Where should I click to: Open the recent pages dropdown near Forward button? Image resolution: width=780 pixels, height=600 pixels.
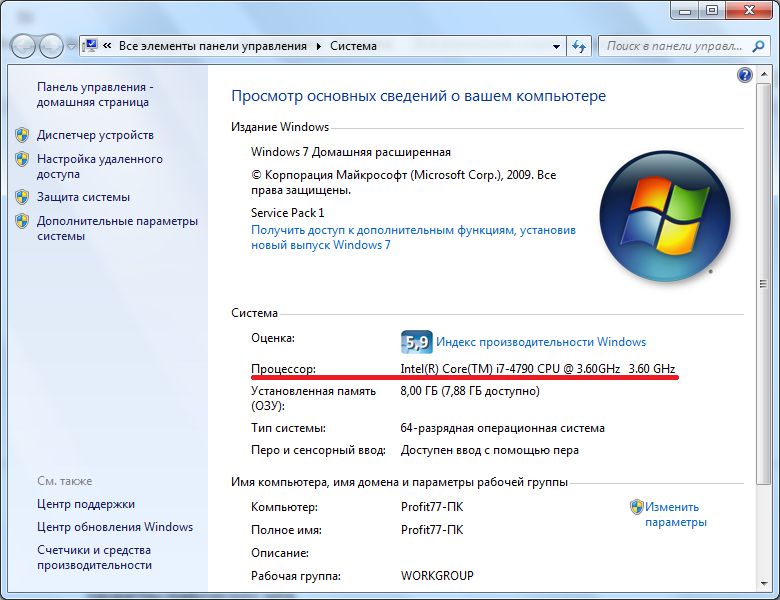(71, 46)
